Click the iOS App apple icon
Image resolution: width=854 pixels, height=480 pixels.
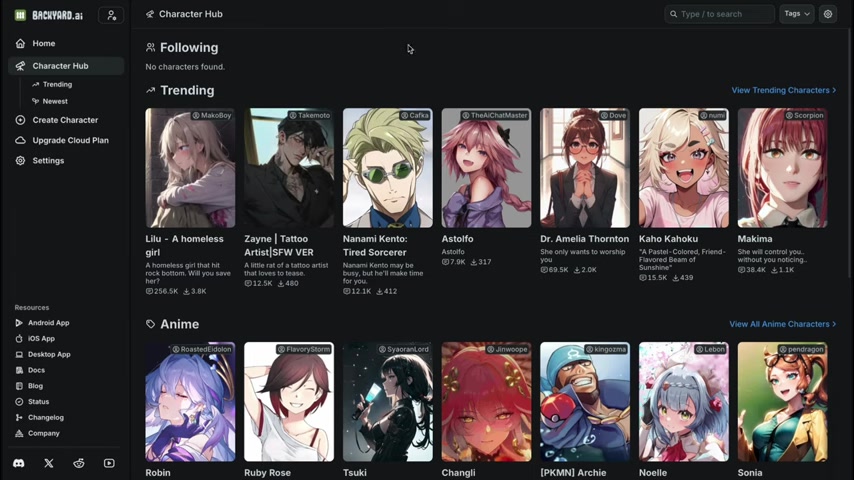coord(19,338)
